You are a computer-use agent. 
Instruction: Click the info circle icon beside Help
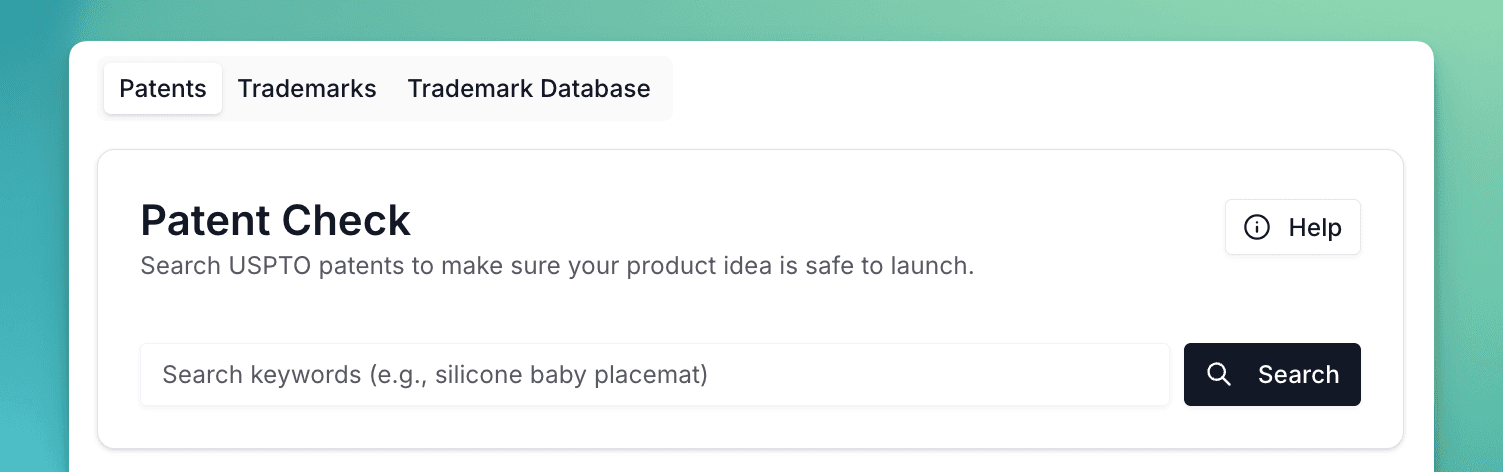(1256, 228)
